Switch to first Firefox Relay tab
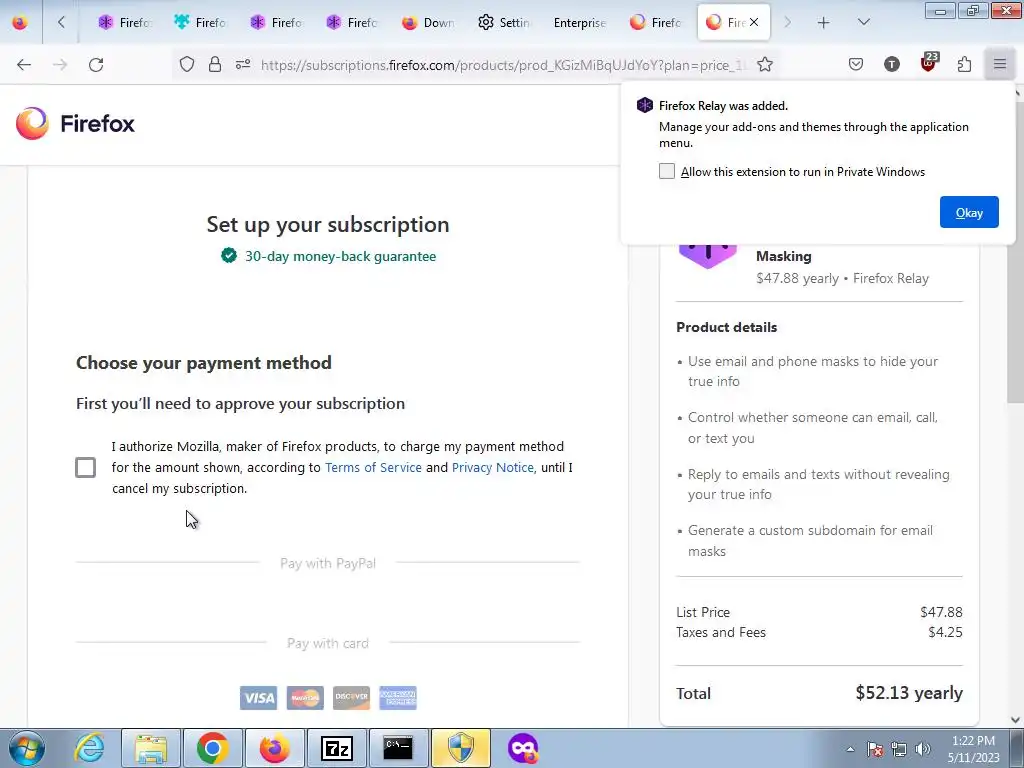 (x=125, y=22)
